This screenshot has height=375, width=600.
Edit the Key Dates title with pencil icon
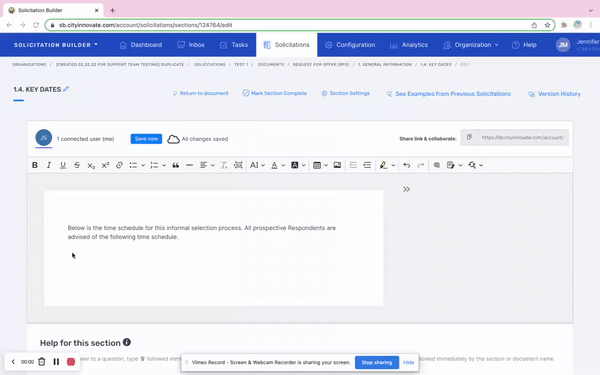coord(66,89)
